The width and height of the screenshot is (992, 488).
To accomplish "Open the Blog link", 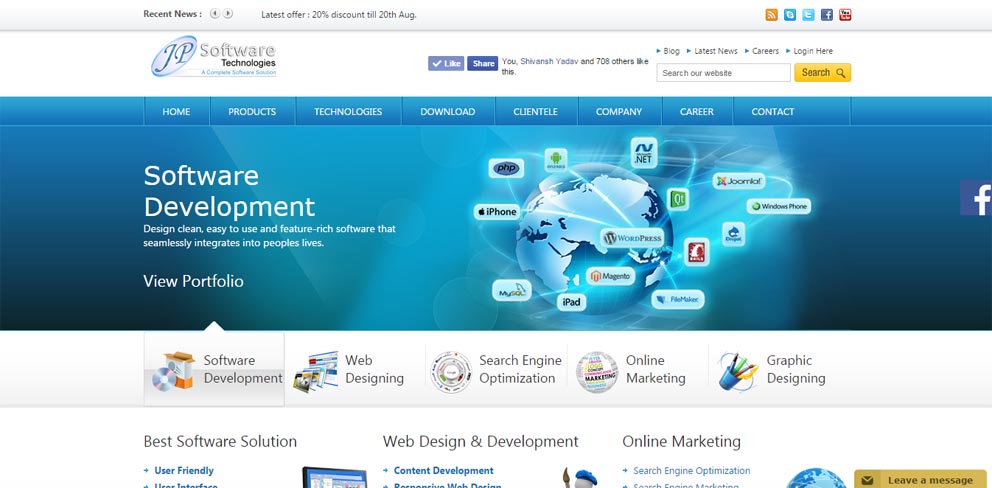I will tap(672, 51).
